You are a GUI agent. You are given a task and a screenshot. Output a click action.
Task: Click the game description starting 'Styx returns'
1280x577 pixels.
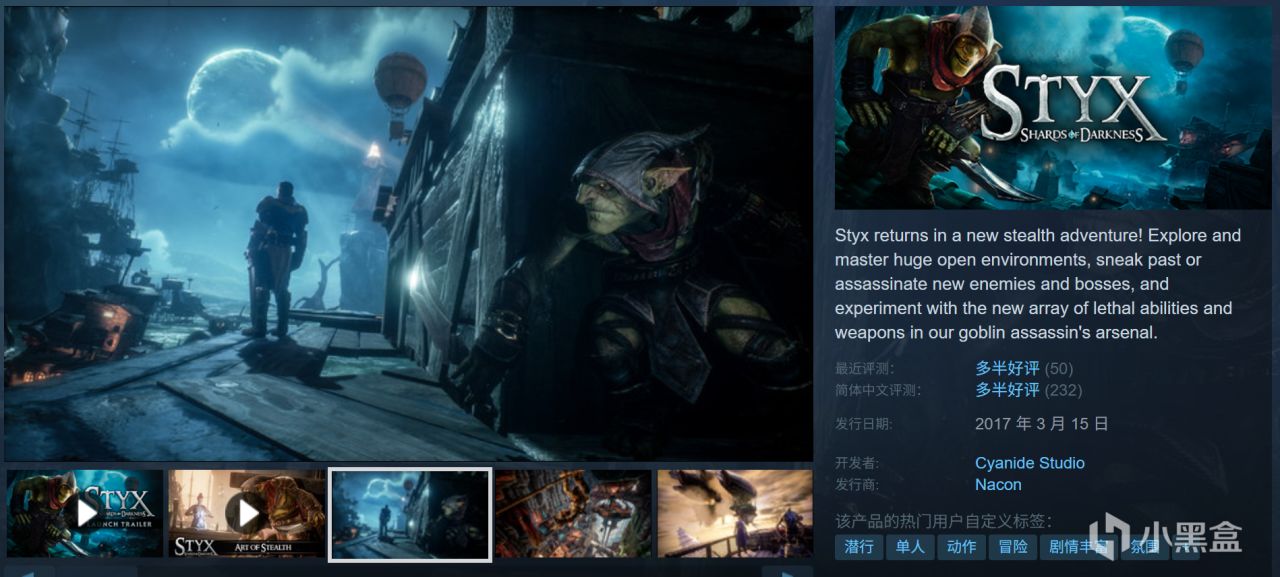tap(1038, 284)
